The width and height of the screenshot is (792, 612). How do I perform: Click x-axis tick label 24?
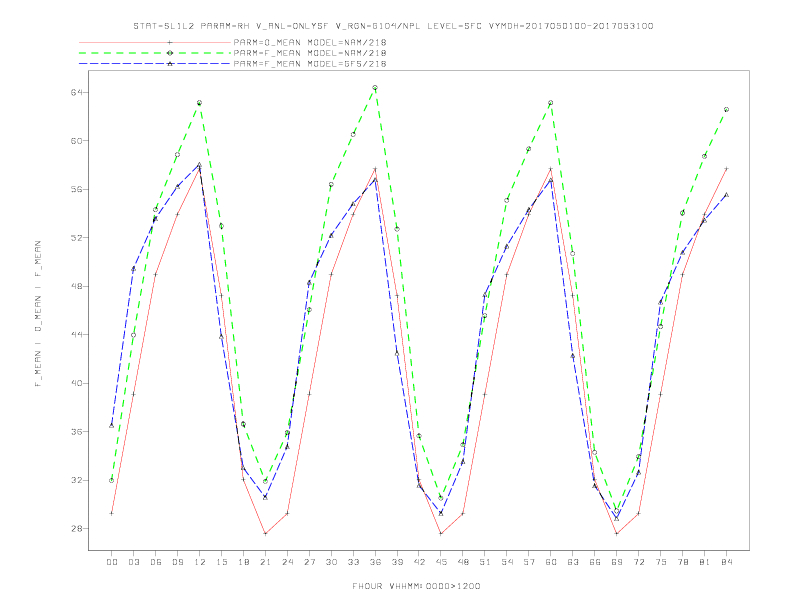tap(287, 562)
